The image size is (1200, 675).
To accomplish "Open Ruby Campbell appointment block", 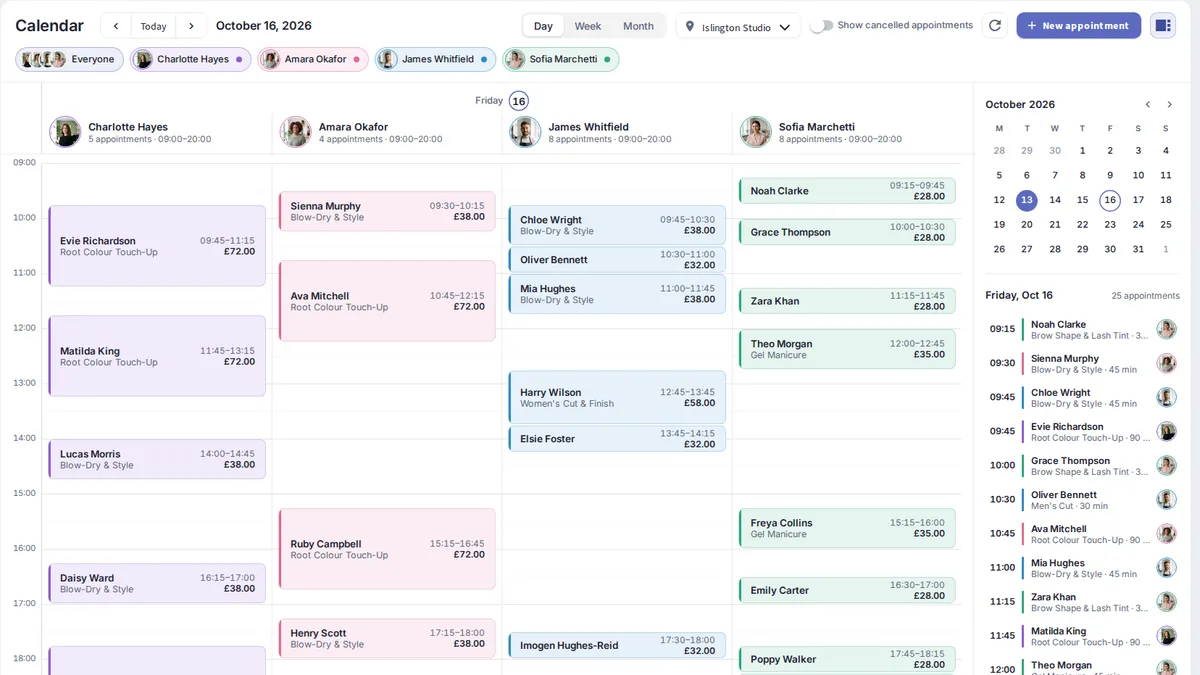I will pyautogui.click(x=387, y=549).
